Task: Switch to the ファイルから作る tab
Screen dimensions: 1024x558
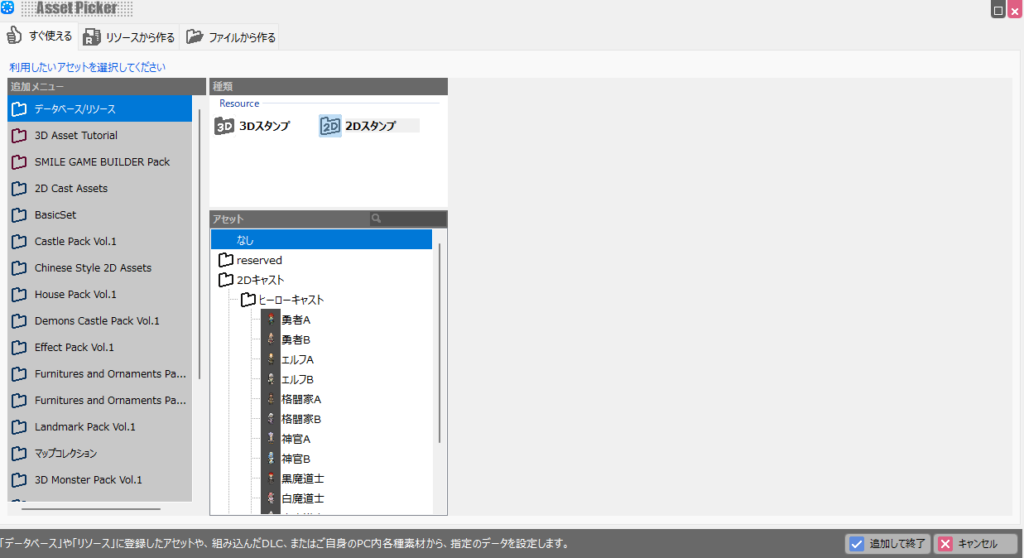Action: [231, 38]
